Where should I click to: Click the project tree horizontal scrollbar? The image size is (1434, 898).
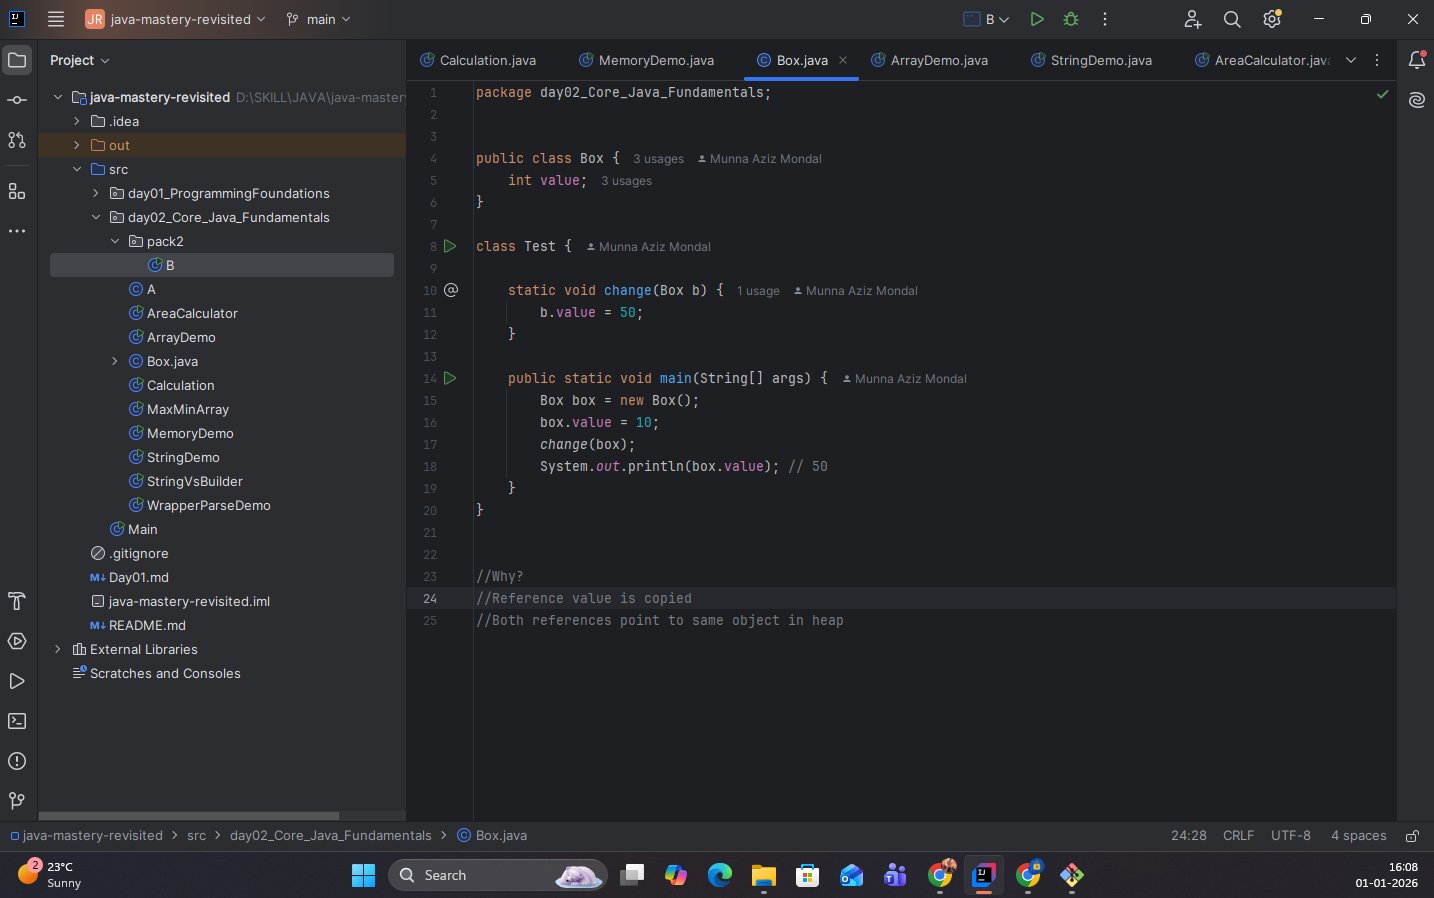tap(188, 816)
